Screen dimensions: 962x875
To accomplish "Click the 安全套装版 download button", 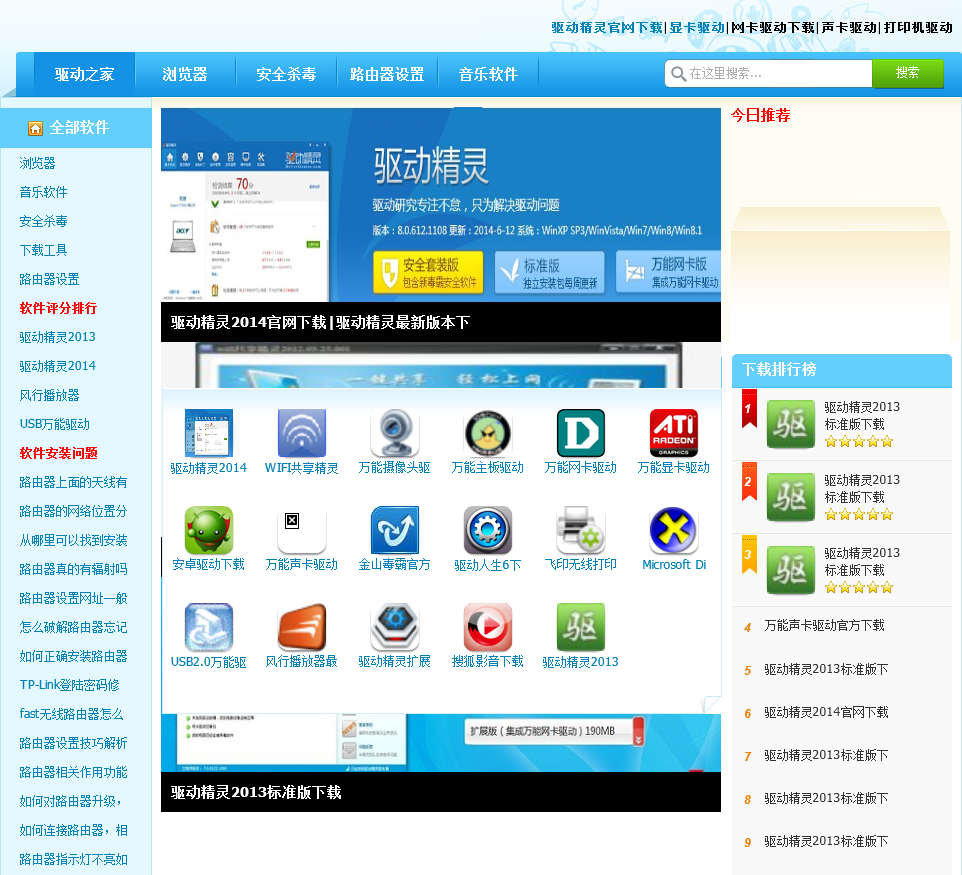I will (428, 272).
